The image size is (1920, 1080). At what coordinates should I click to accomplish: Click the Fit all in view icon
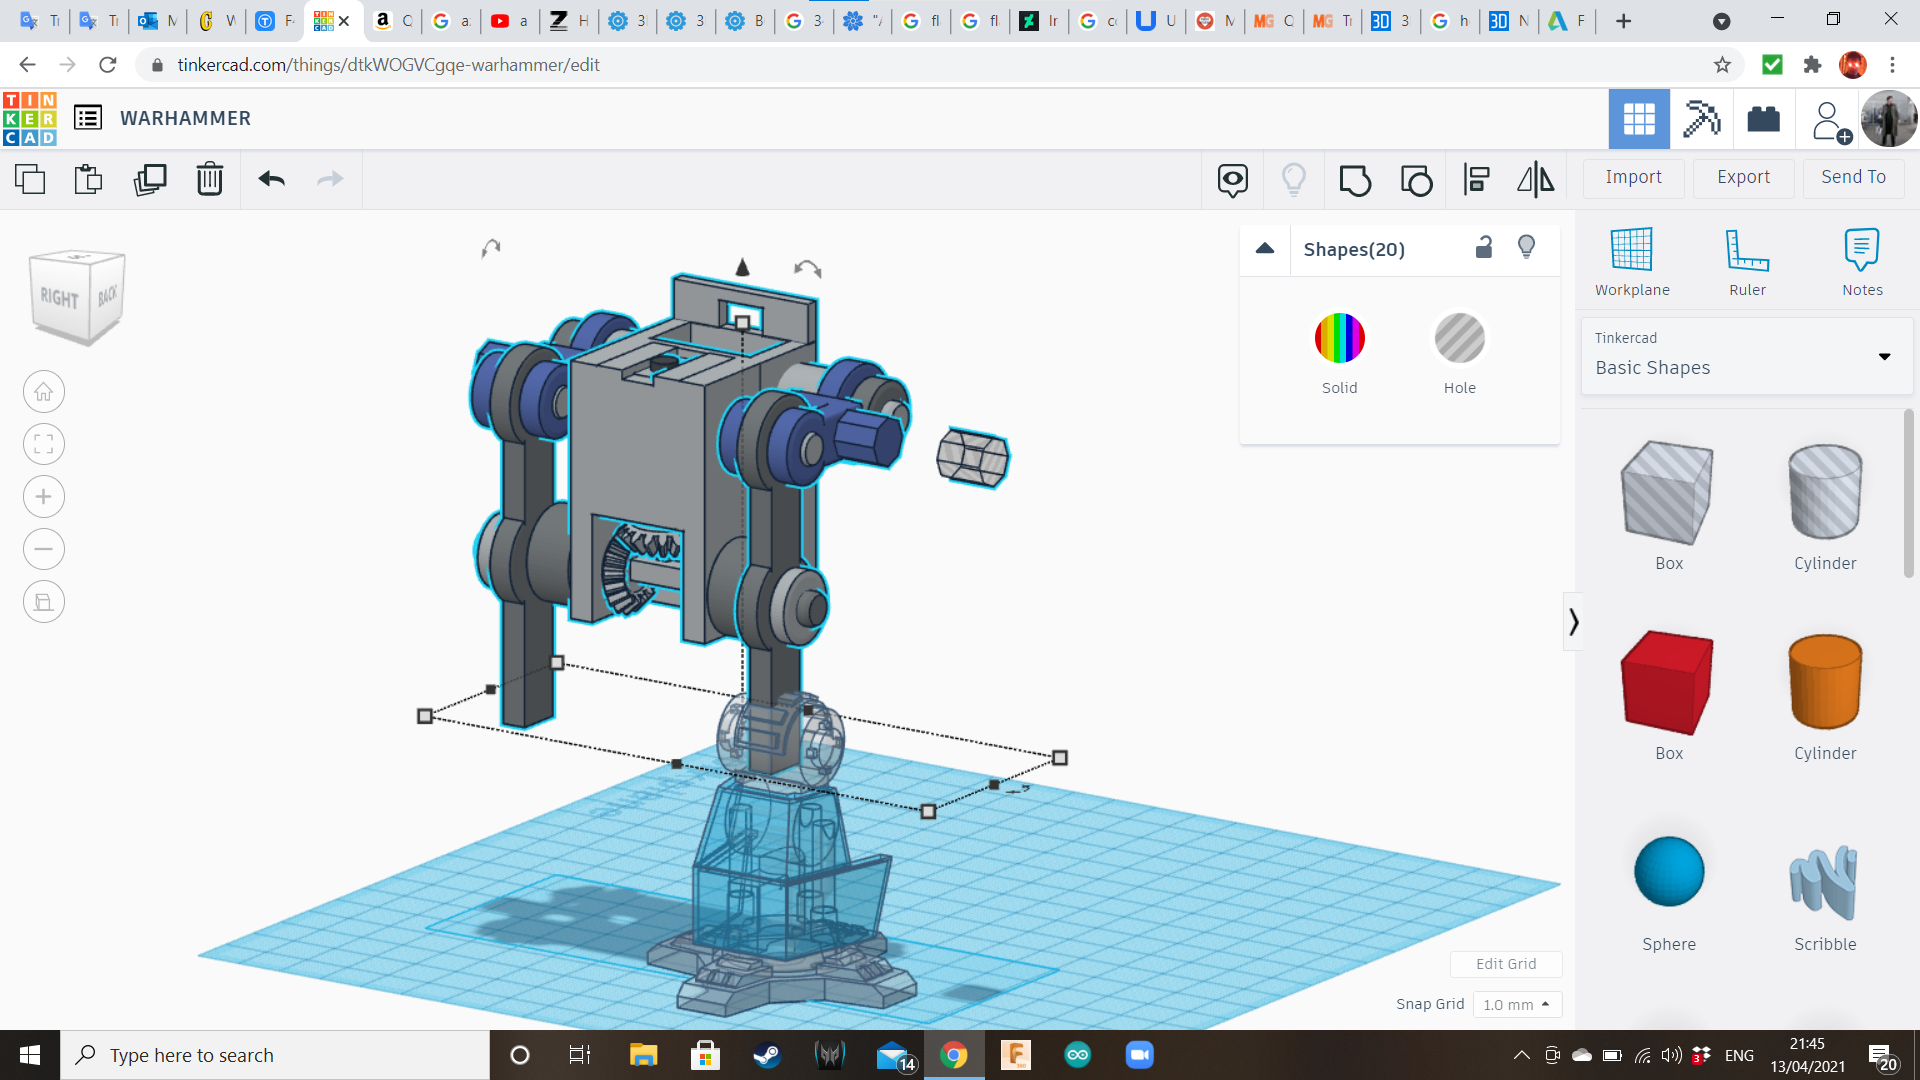[44, 444]
